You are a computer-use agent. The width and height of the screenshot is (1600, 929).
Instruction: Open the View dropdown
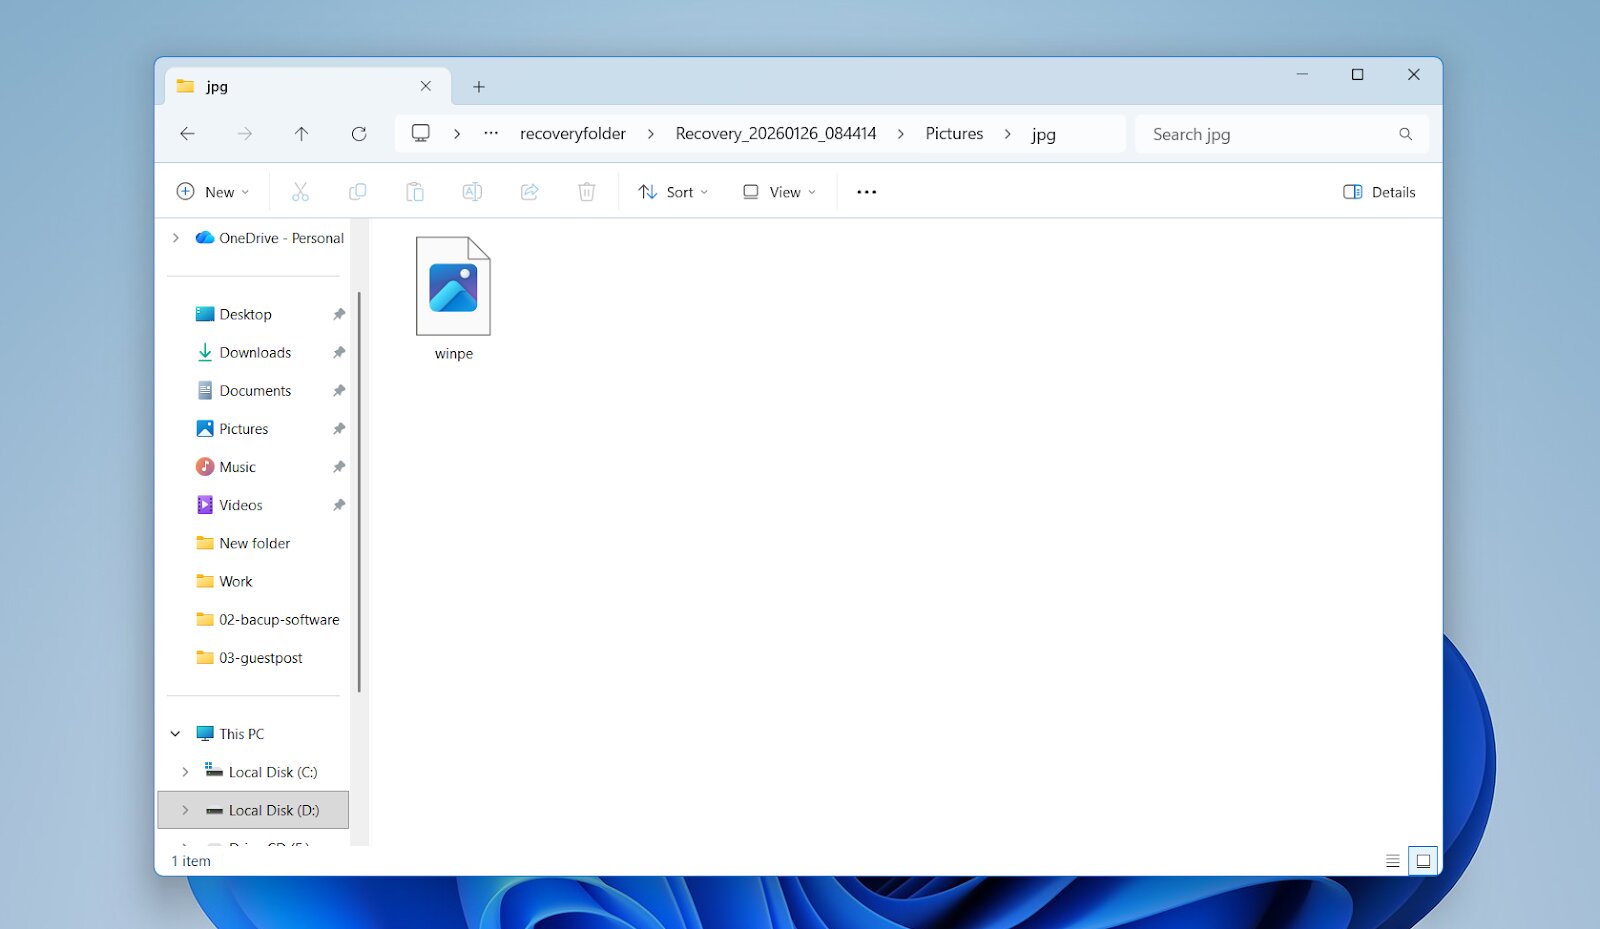click(779, 191)
